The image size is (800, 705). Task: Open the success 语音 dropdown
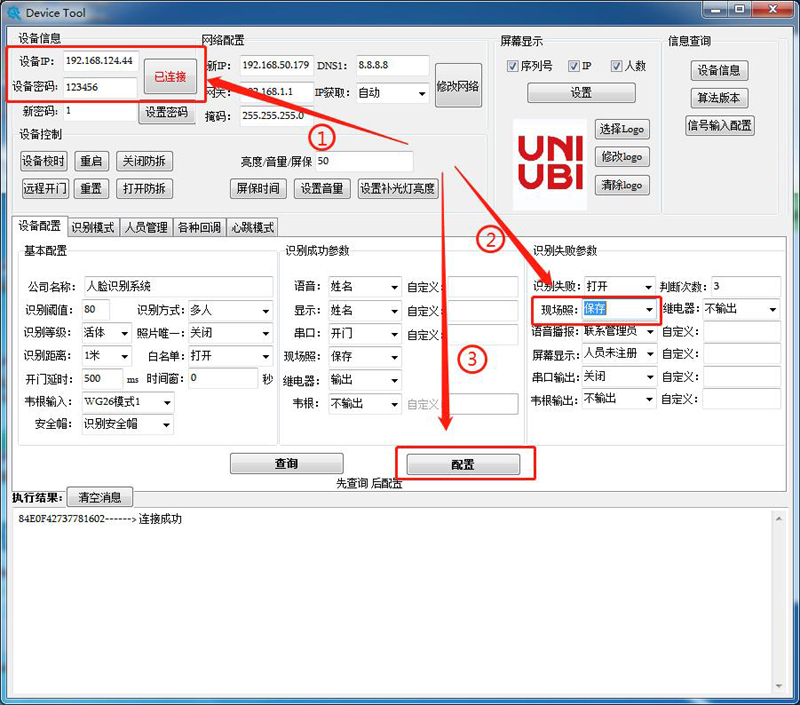click(365, 287)
